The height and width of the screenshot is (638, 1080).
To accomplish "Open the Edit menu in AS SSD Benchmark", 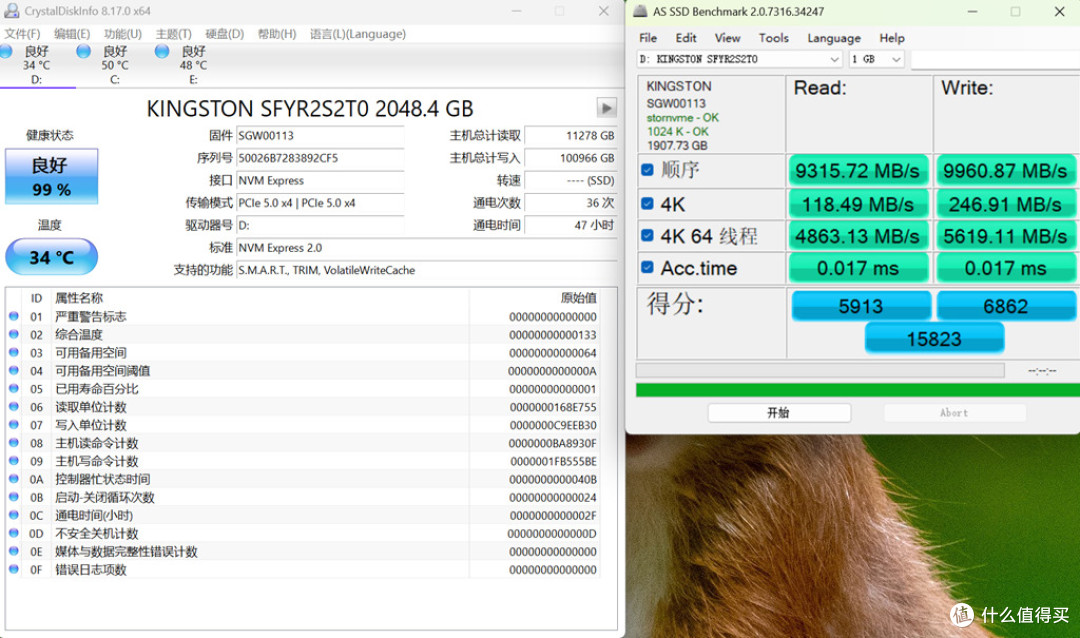I will tap(686, 38).
